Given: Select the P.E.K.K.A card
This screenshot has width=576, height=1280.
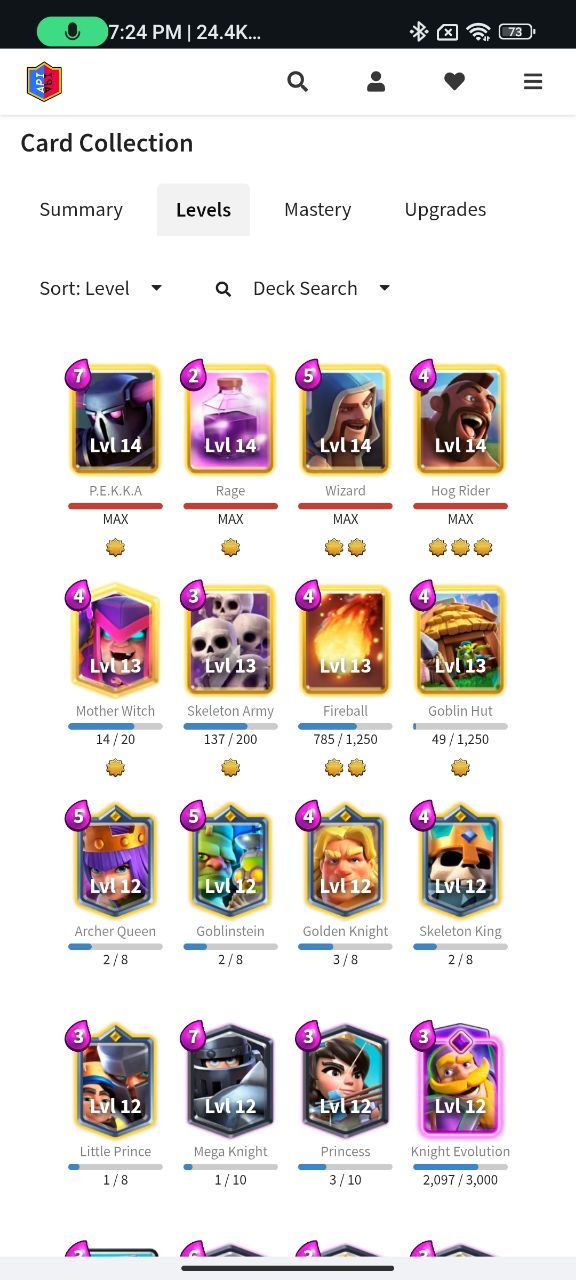Looking at the screenshot, I should pos(115,419).
